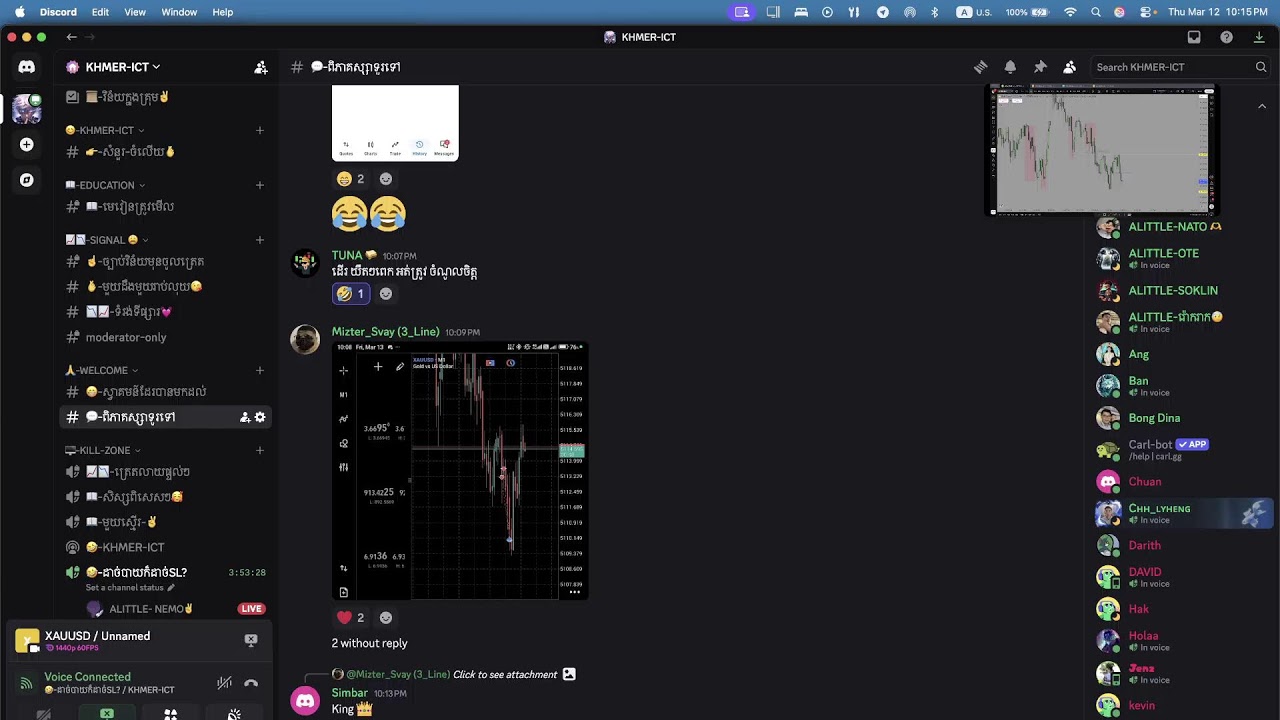Open the Apple menu

(x=19, y=12)
